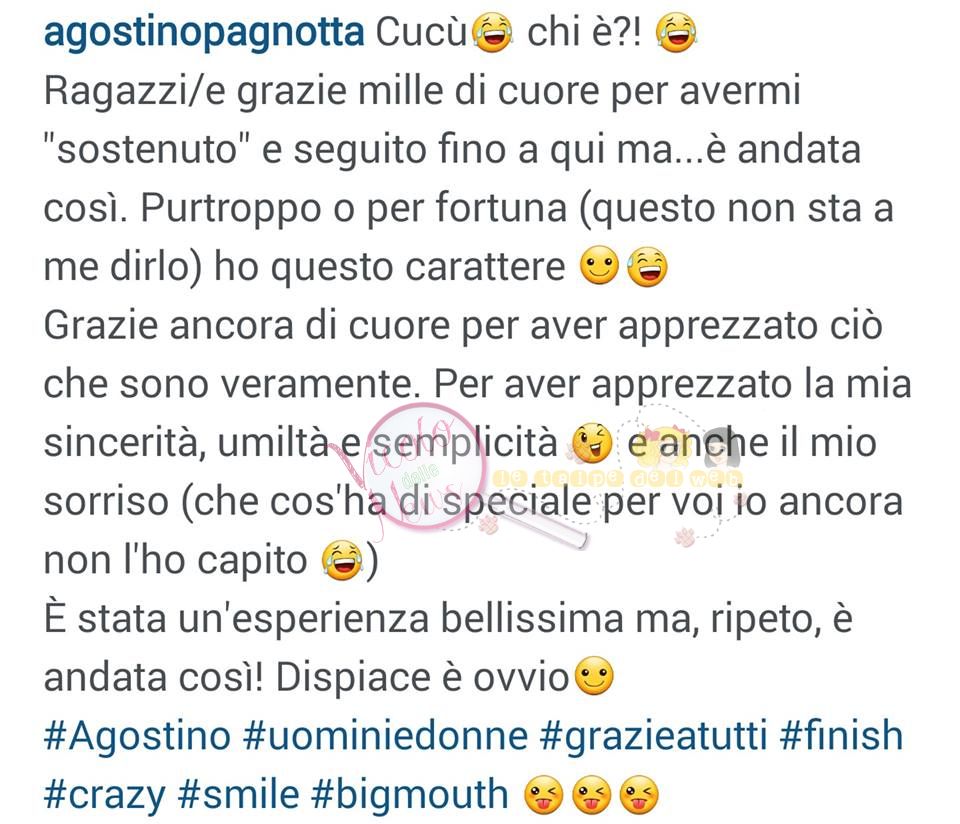Click the laughing emoji after Cucù
This screenshot has height=824, width=960.
493,34
